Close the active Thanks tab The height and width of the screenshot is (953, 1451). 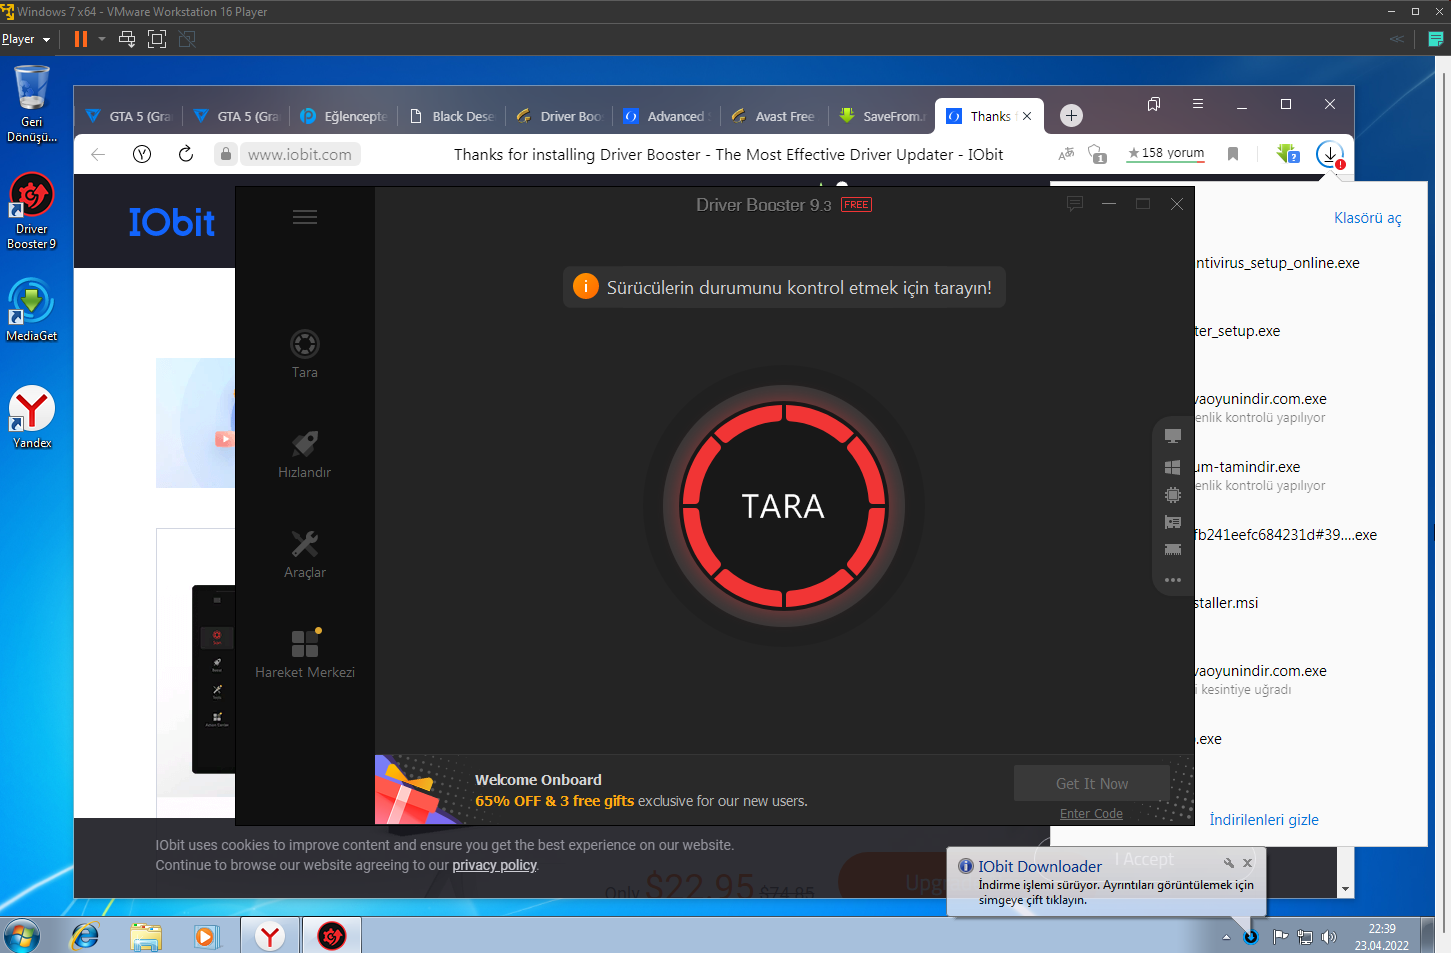click(x=1027, y=116)
